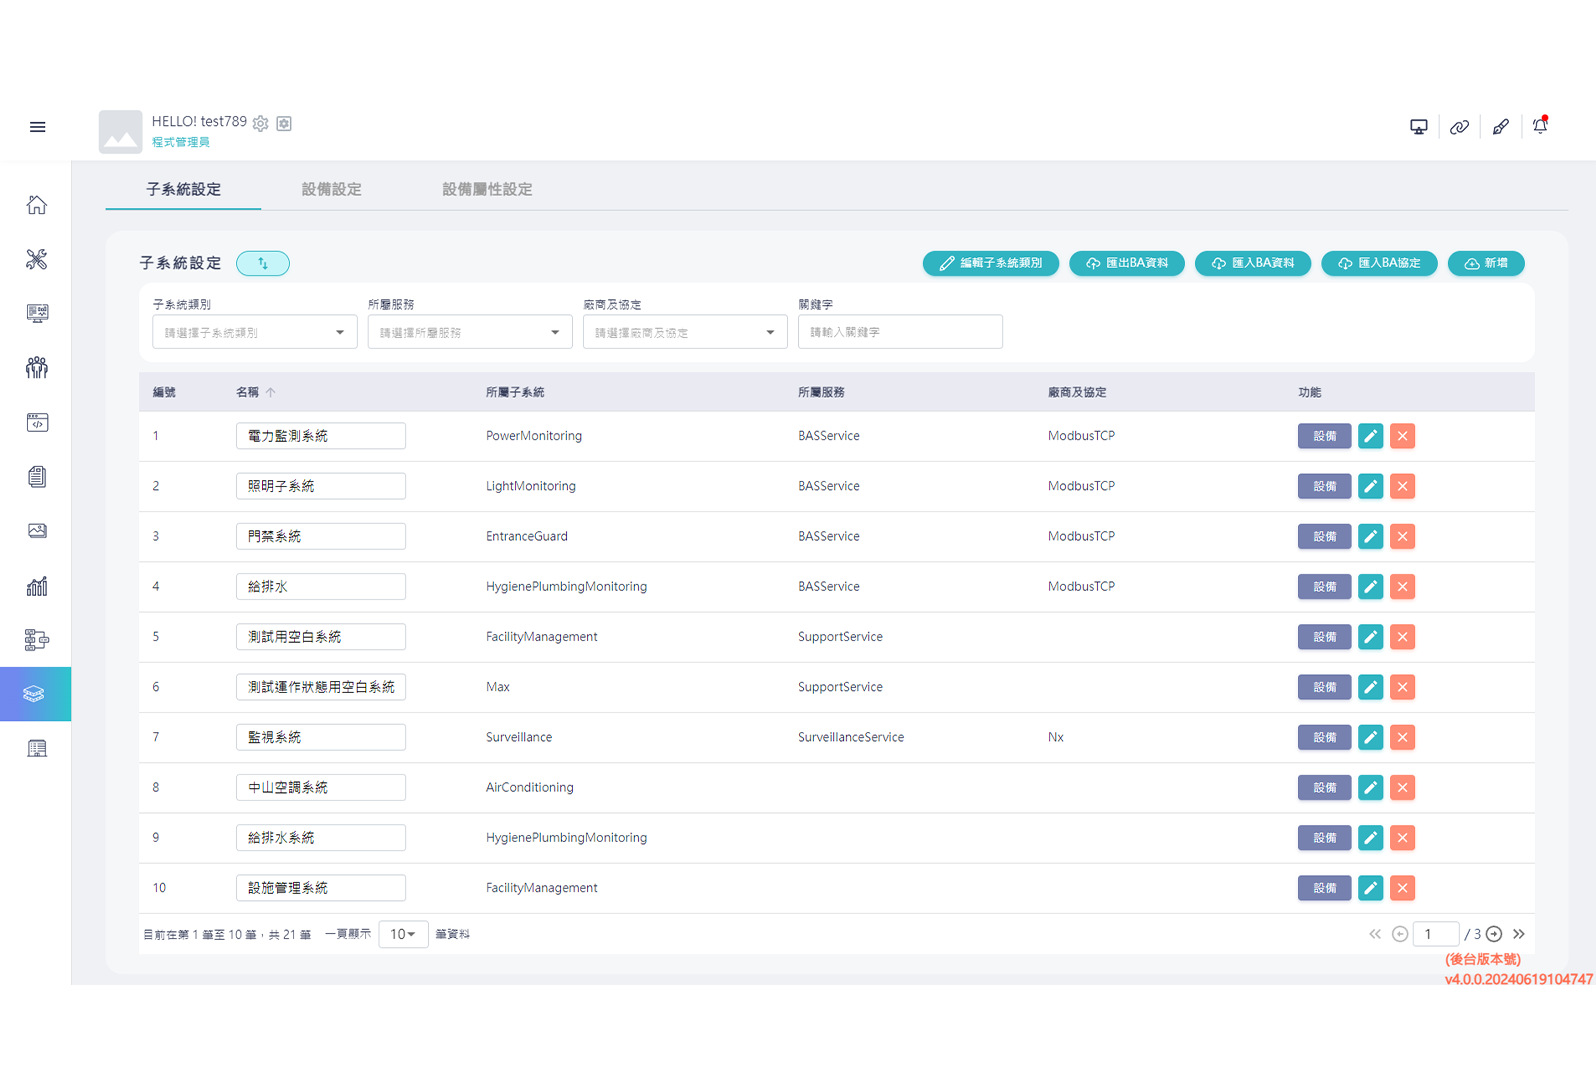The image size is (1596, 1080).
Task: Click the 匯出BA資料 button
Action: 1126,263
